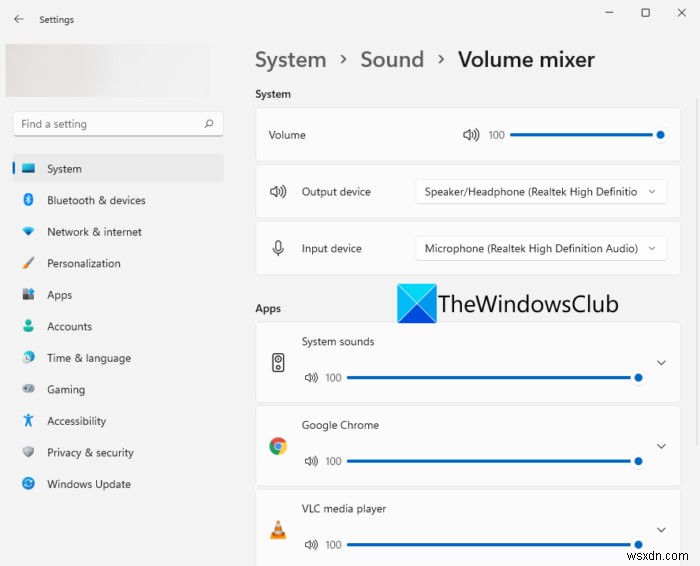Click the Privacy & security shield icon
This screenshot has height=566, width=700.
[28, 452]
